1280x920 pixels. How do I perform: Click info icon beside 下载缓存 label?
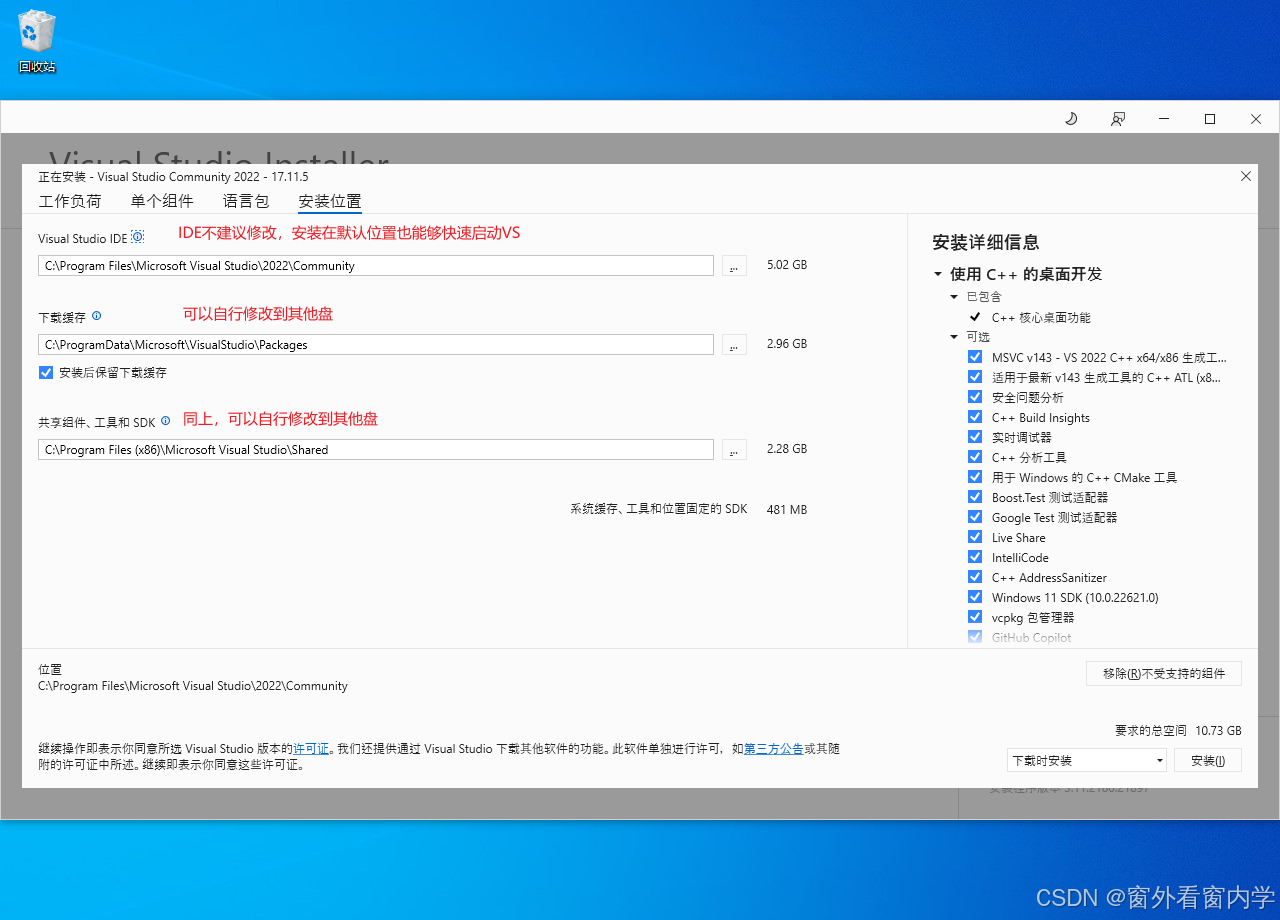click(97, 315)
